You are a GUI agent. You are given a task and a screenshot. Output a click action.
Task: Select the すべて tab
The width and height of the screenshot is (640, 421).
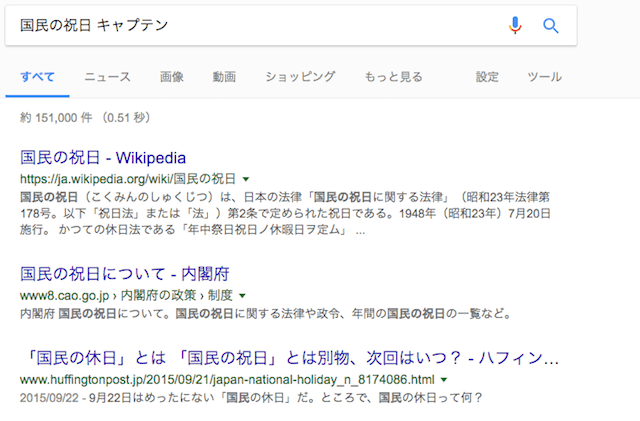pos(37,77)
